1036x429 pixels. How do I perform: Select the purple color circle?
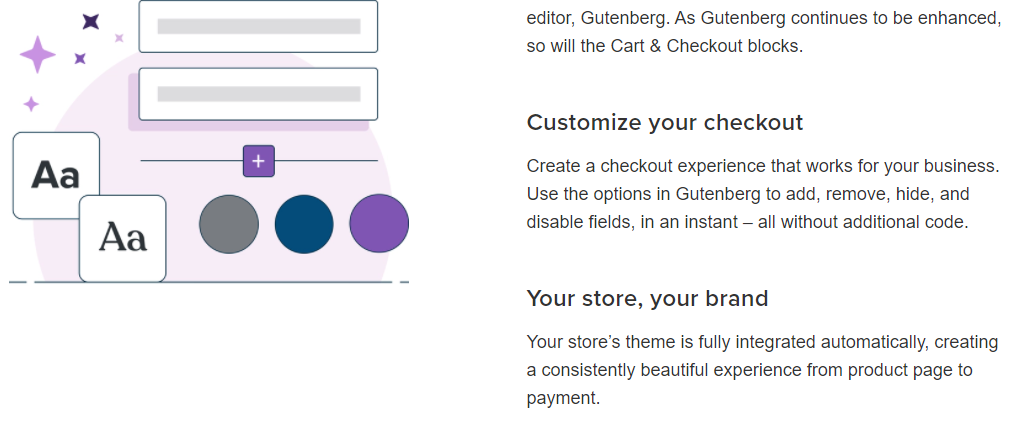[379, 223]
